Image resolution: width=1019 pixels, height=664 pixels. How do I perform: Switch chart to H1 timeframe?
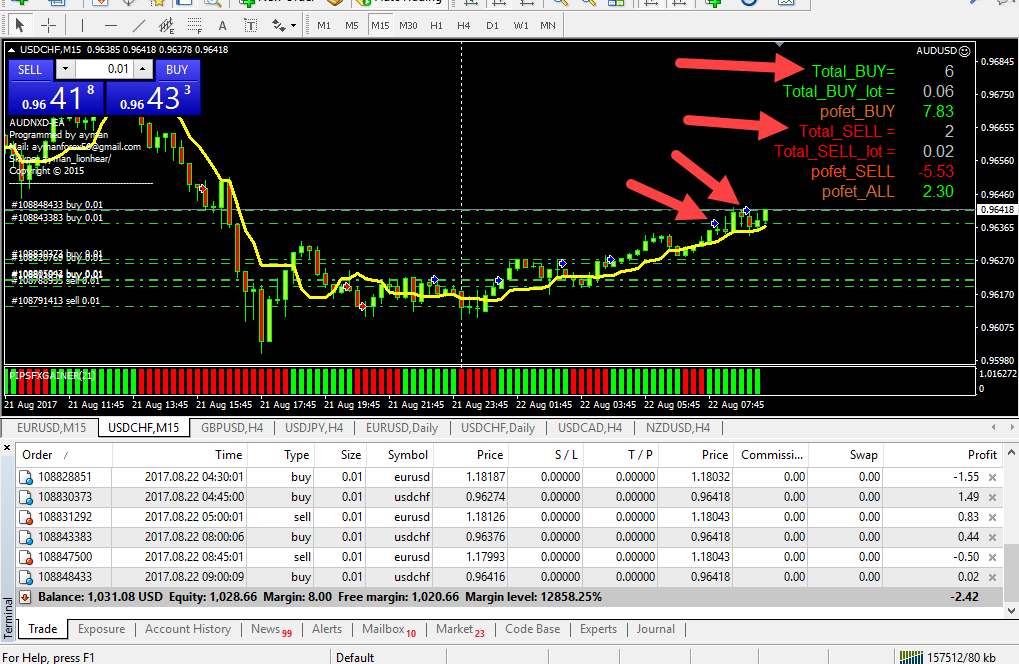coord(436,25)
